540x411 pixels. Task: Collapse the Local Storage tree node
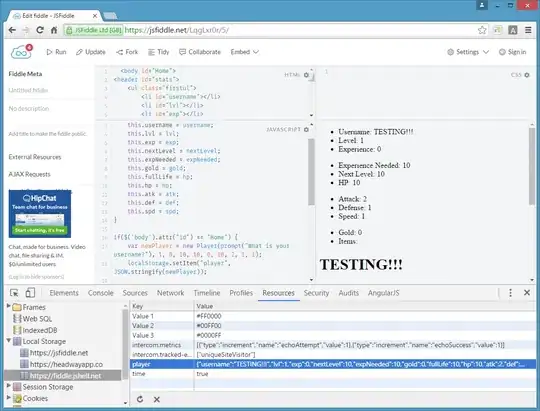coord(9,340)
